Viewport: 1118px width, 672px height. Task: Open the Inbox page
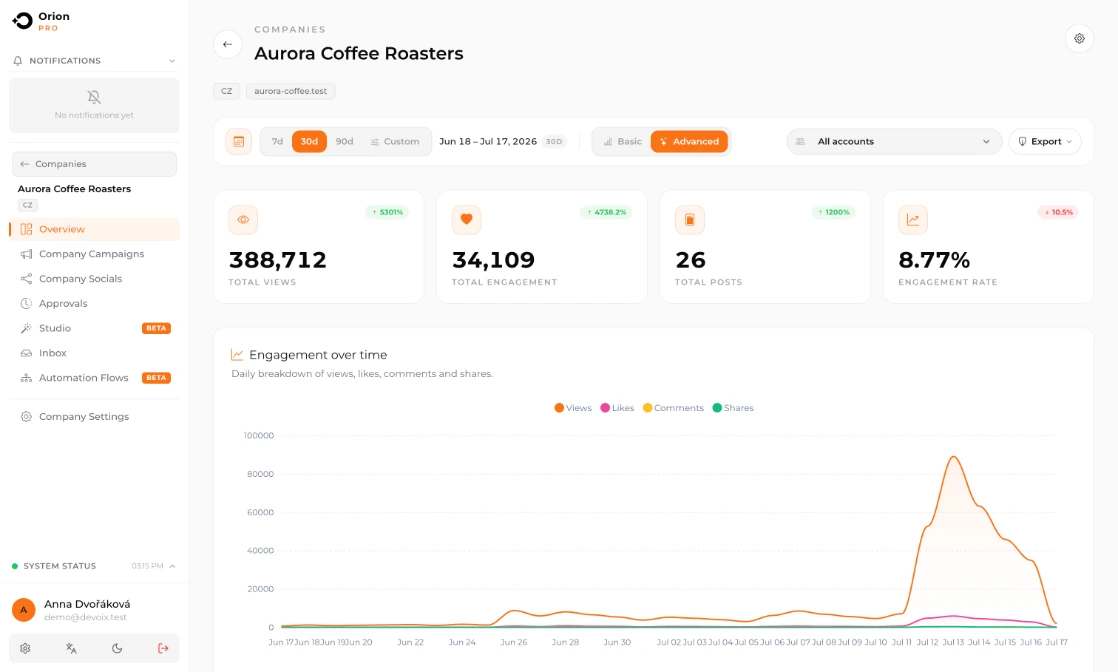pos(94,353)
